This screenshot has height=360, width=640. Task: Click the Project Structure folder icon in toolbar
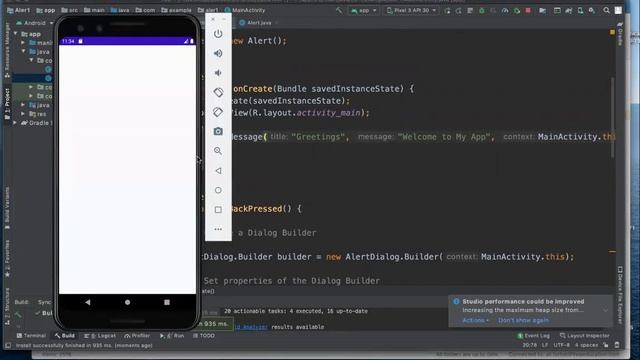542,11
